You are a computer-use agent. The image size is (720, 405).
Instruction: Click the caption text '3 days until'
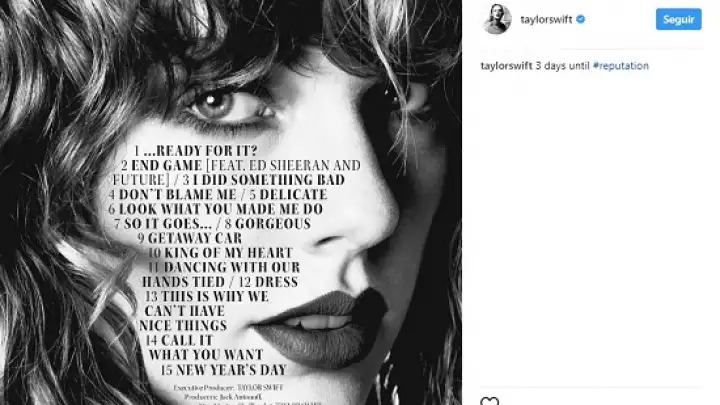click(x=562, y=66)
